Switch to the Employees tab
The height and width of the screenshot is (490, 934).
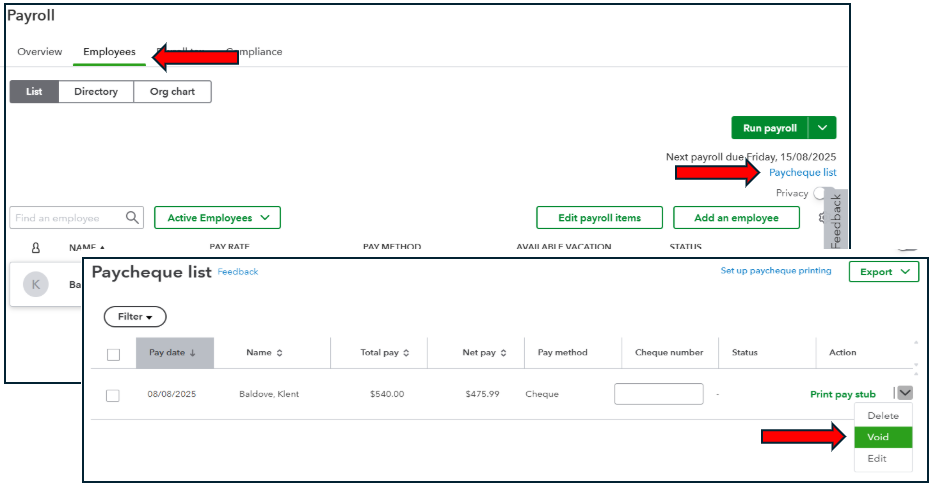point(109,52)
